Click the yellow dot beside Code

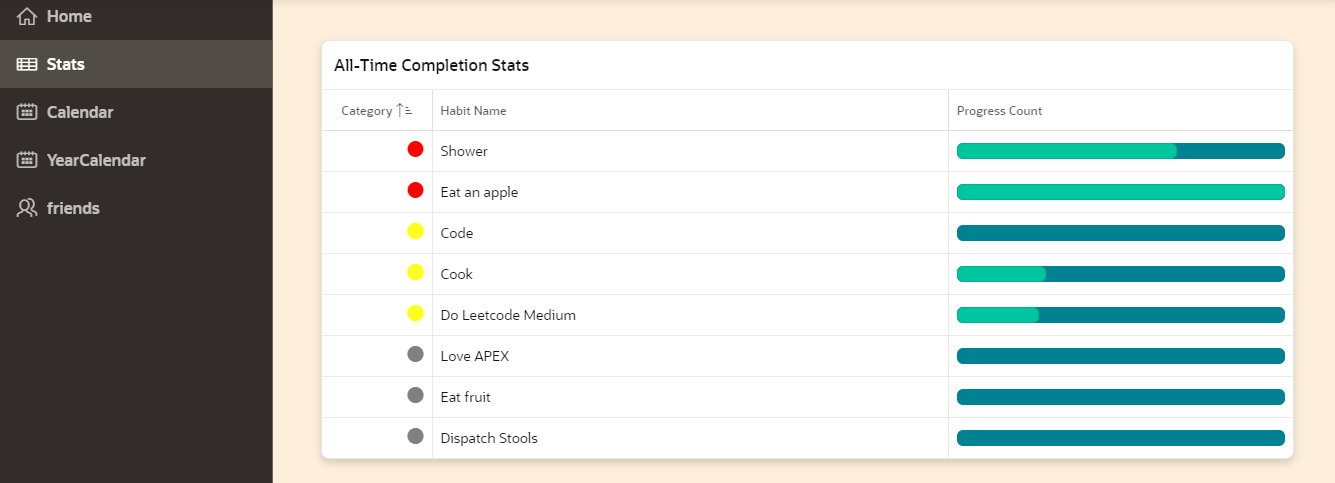(x=415, y=232)
